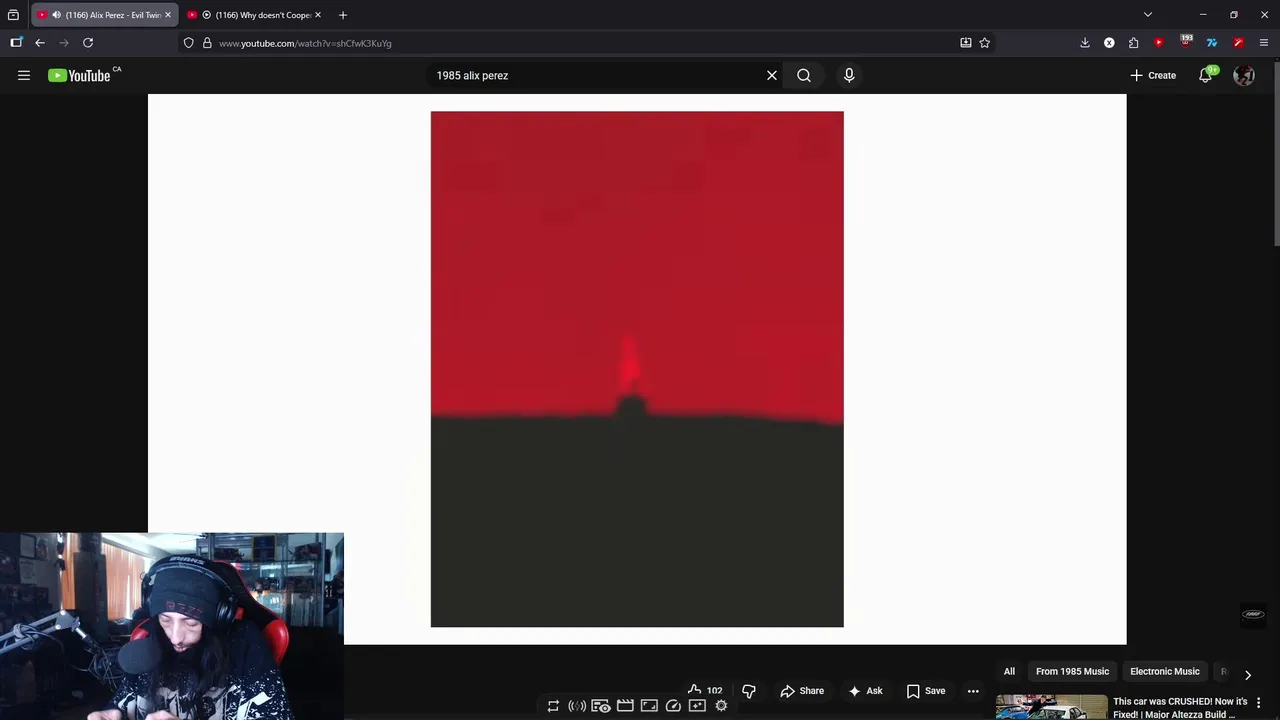This screenshot has height=720, width=1280.
Task: Open the playback speed gauge icon
Action: tap(673, 706)
